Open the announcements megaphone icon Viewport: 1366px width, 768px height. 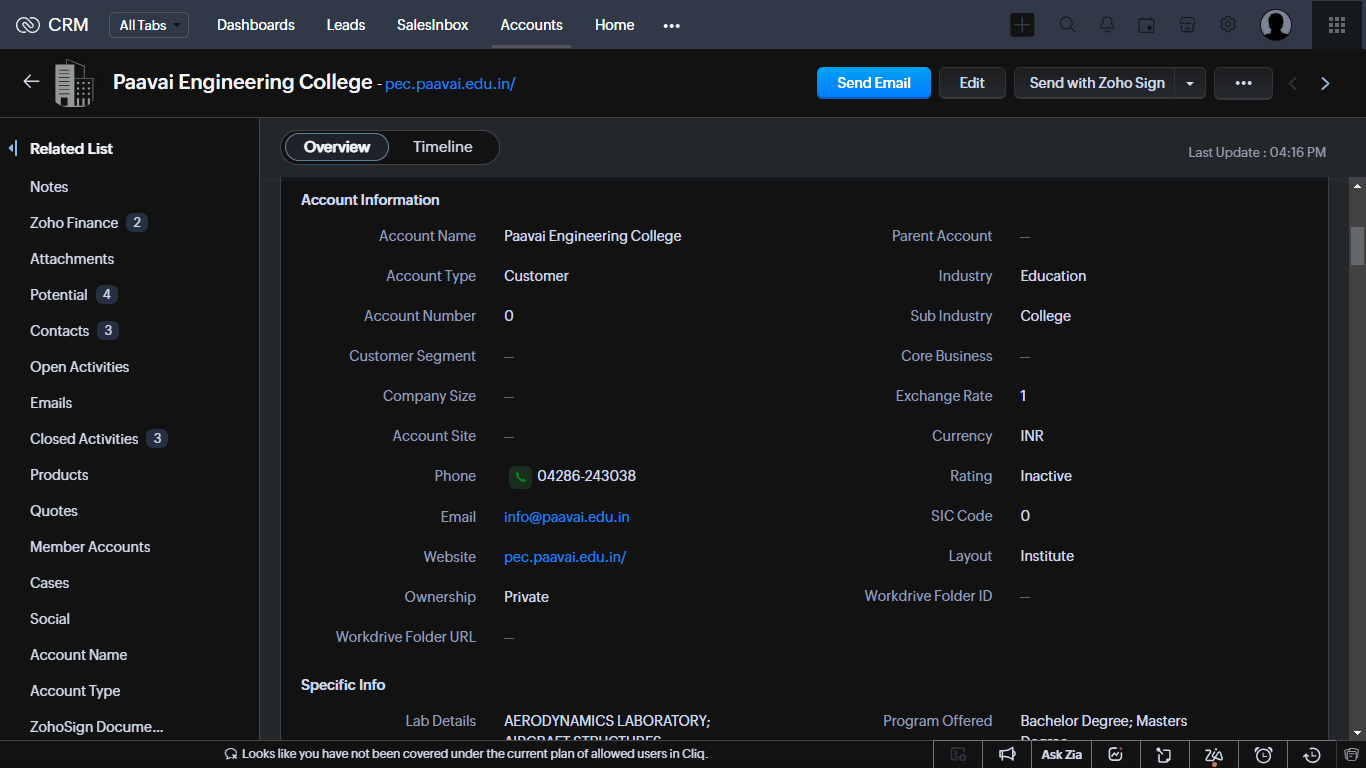tap(1007, 755)
